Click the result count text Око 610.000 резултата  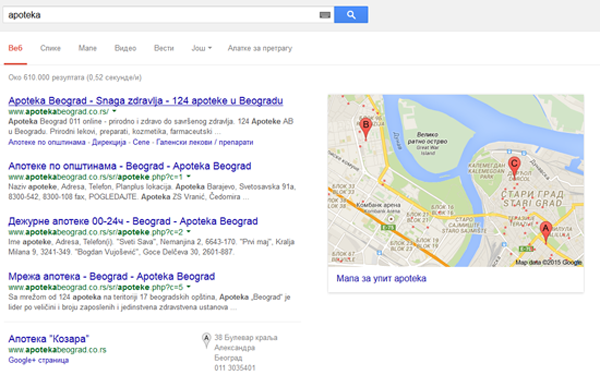[x=75, y=77]
